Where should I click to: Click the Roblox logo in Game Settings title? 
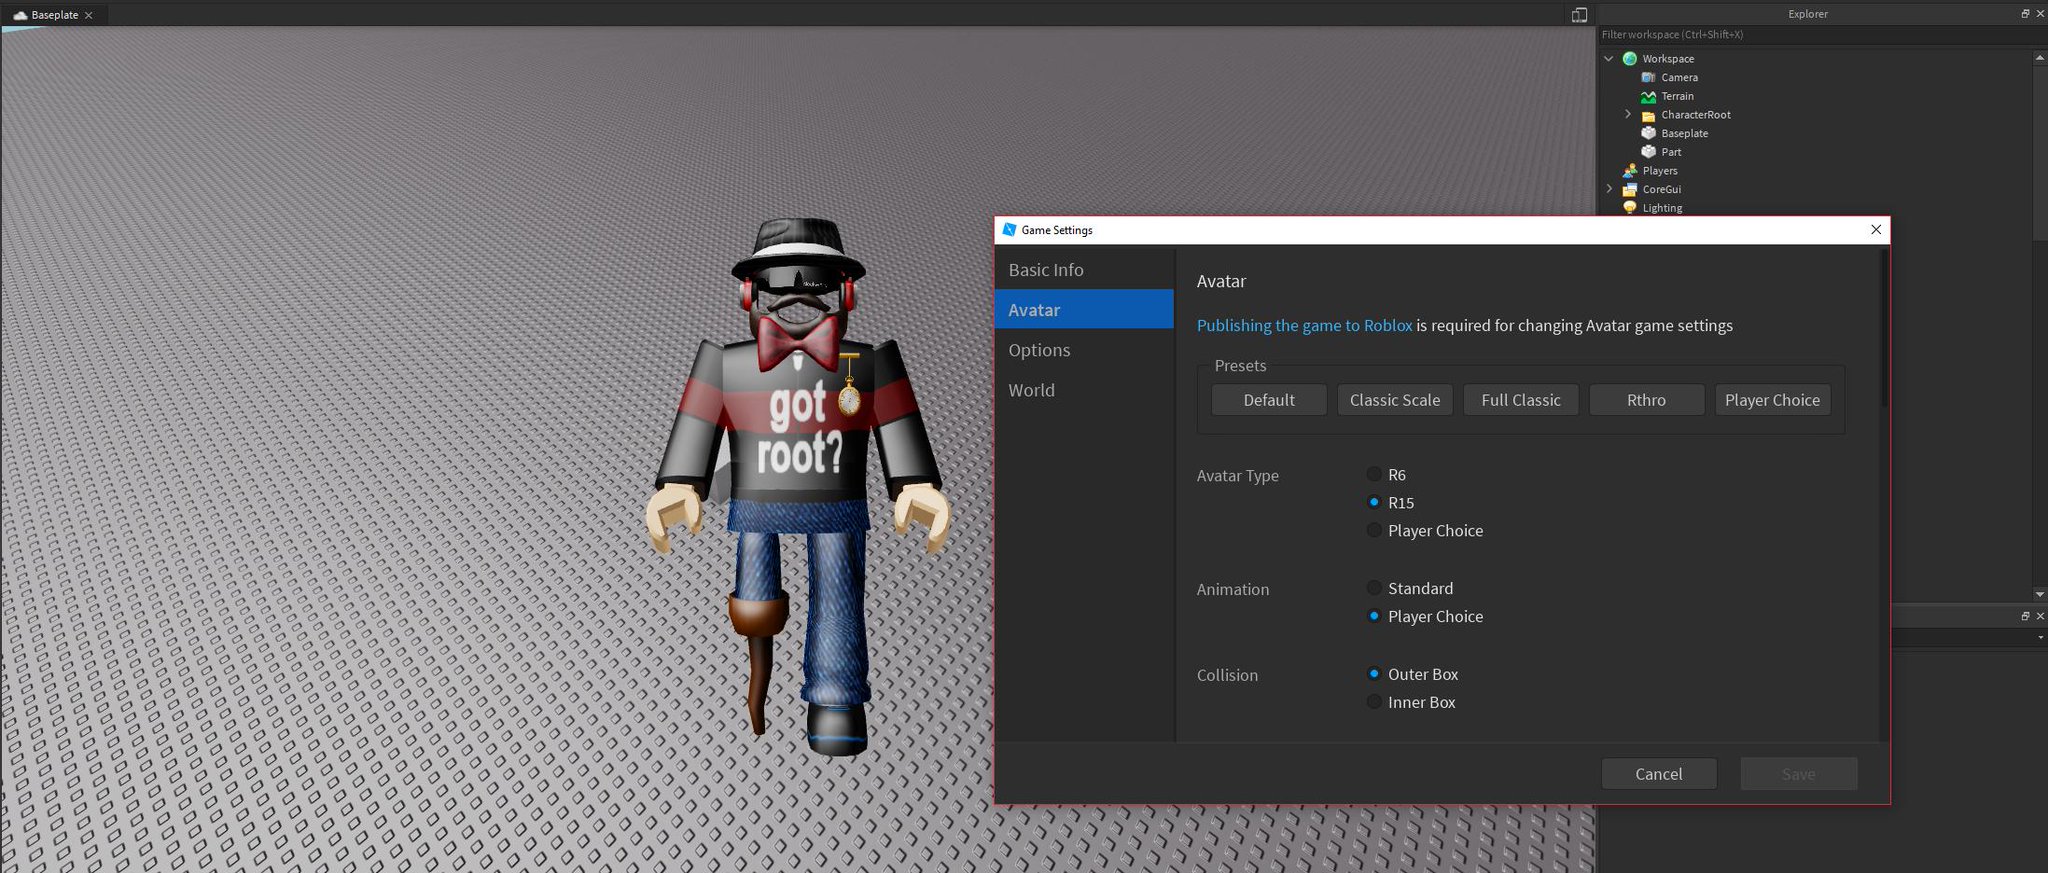[1009, 230]
